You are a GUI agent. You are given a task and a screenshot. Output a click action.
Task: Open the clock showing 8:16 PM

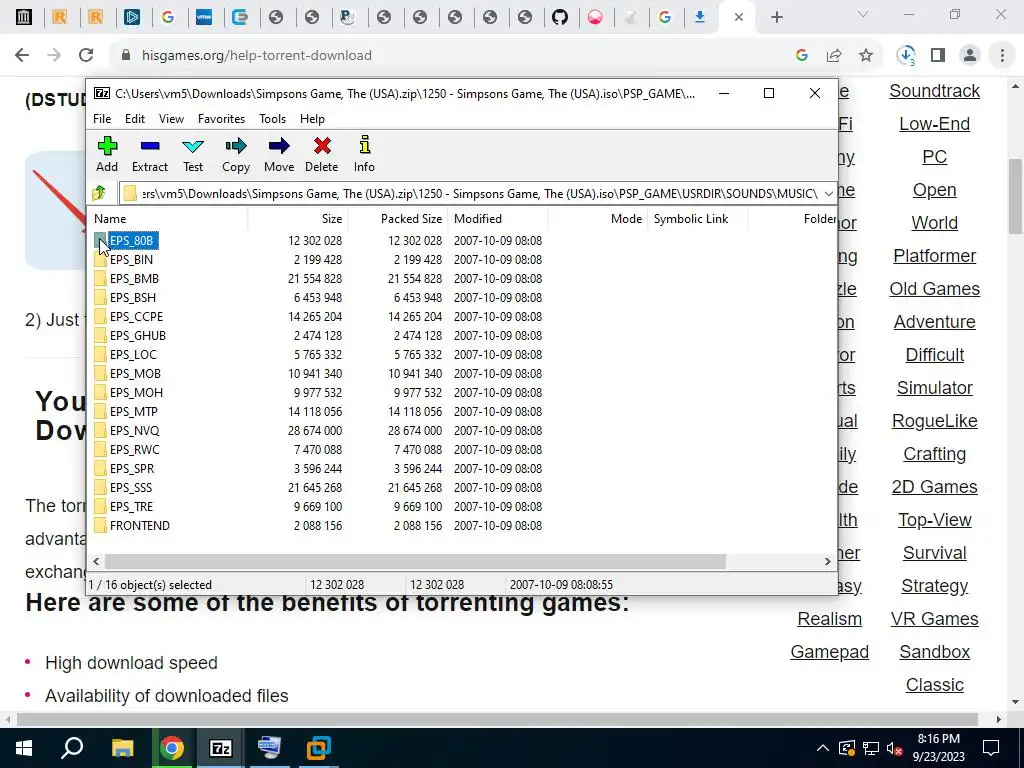938,748
